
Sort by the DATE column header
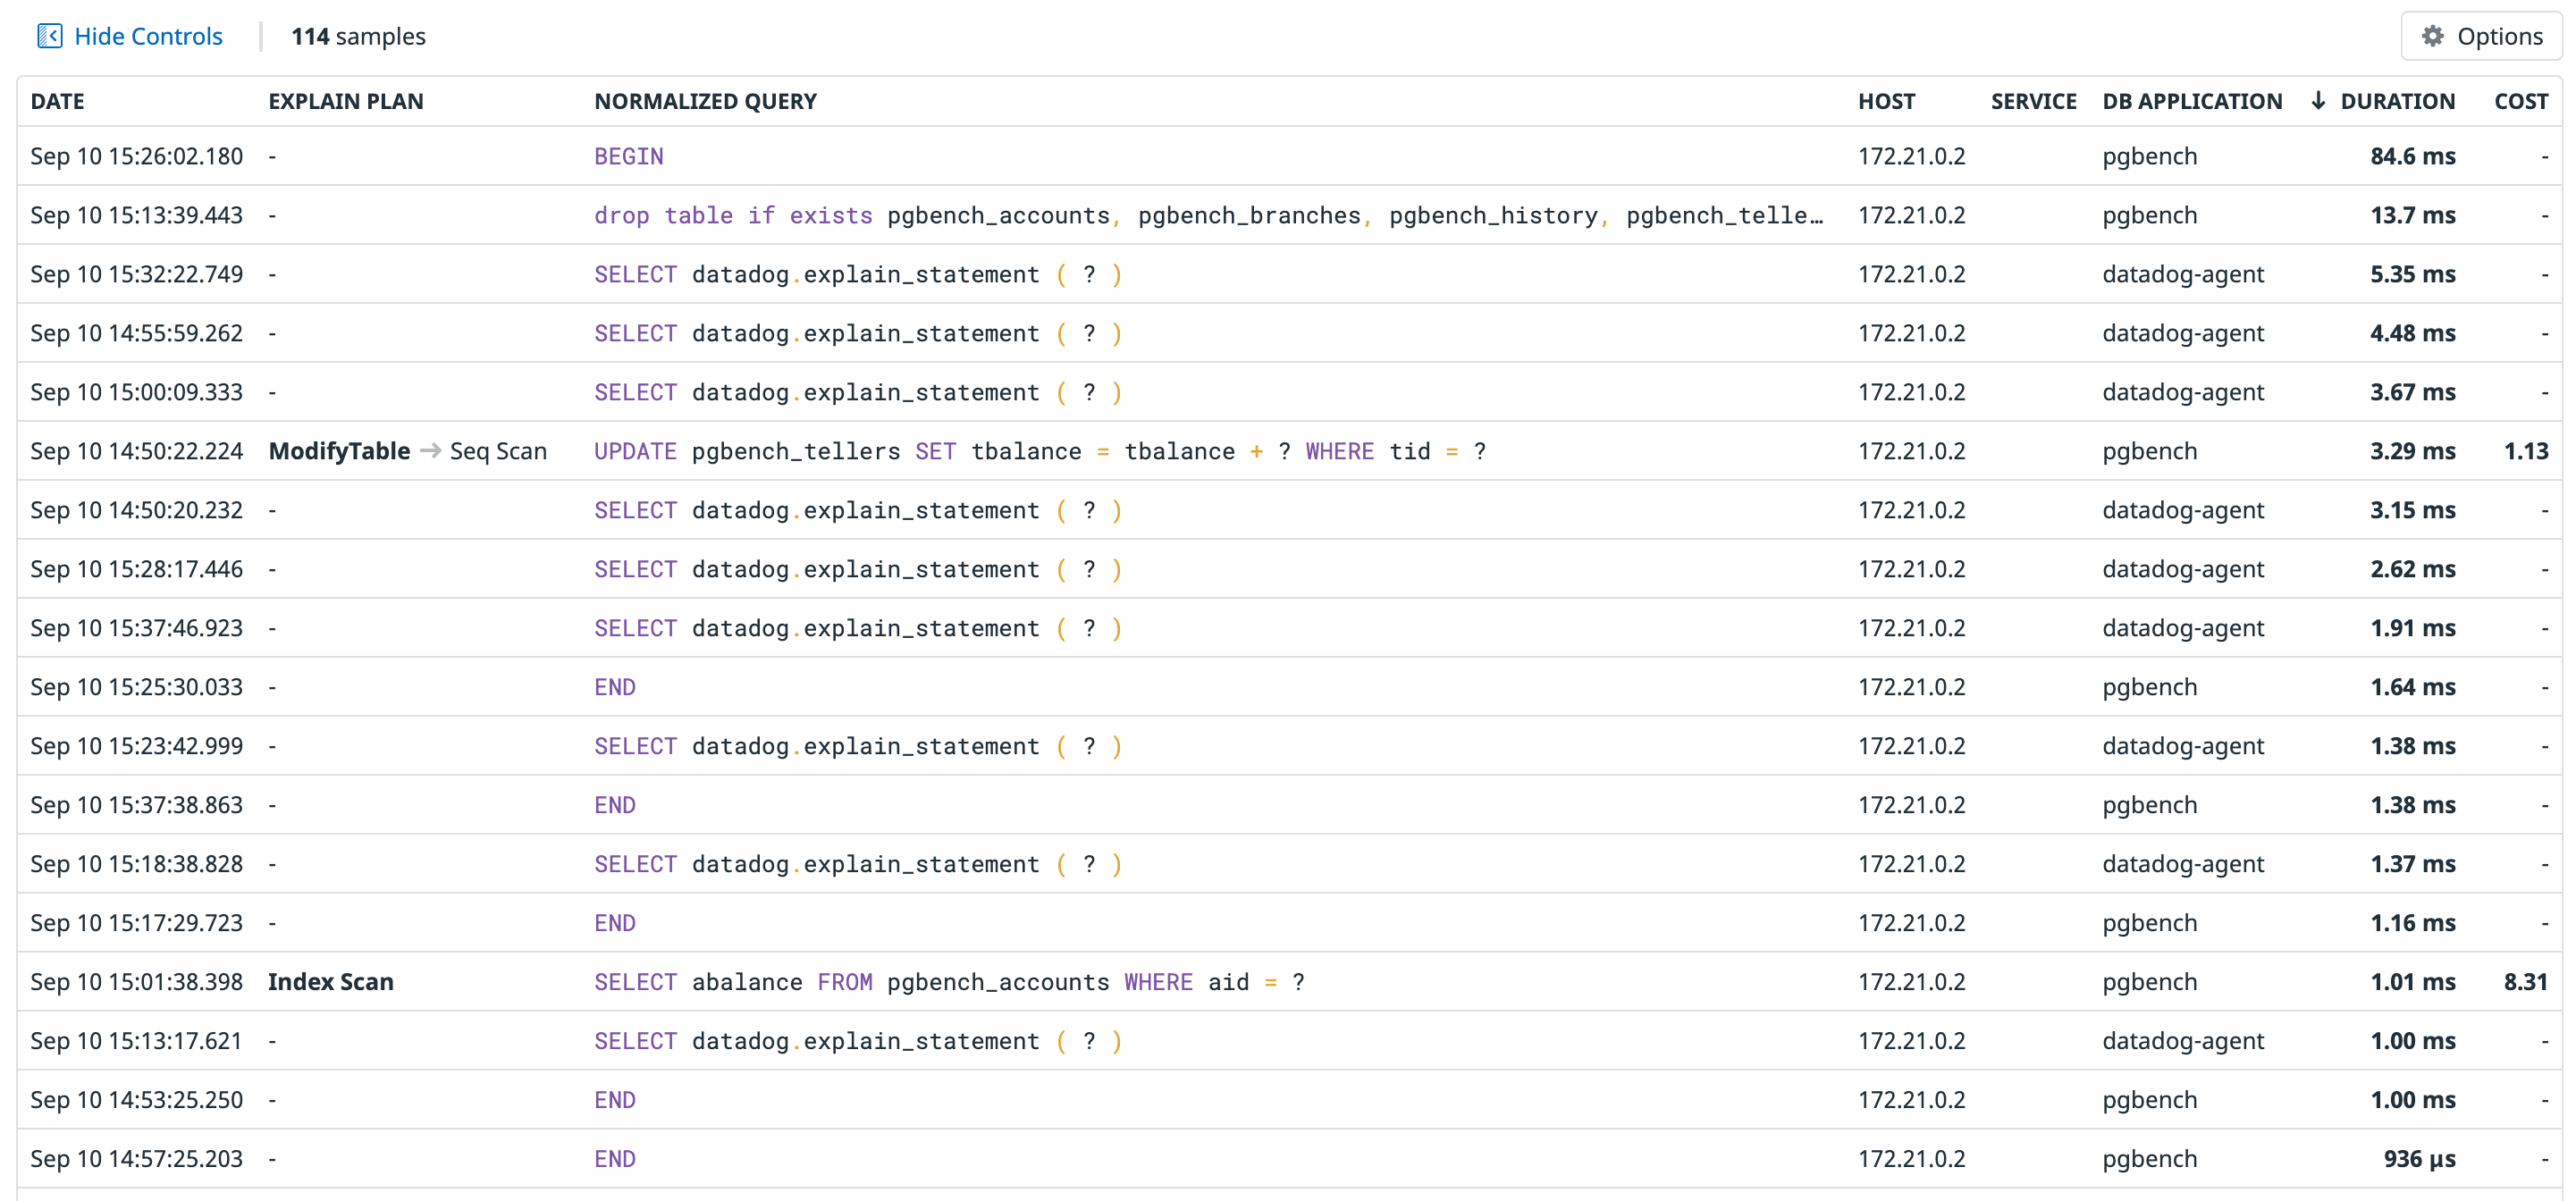click(57, 101)
